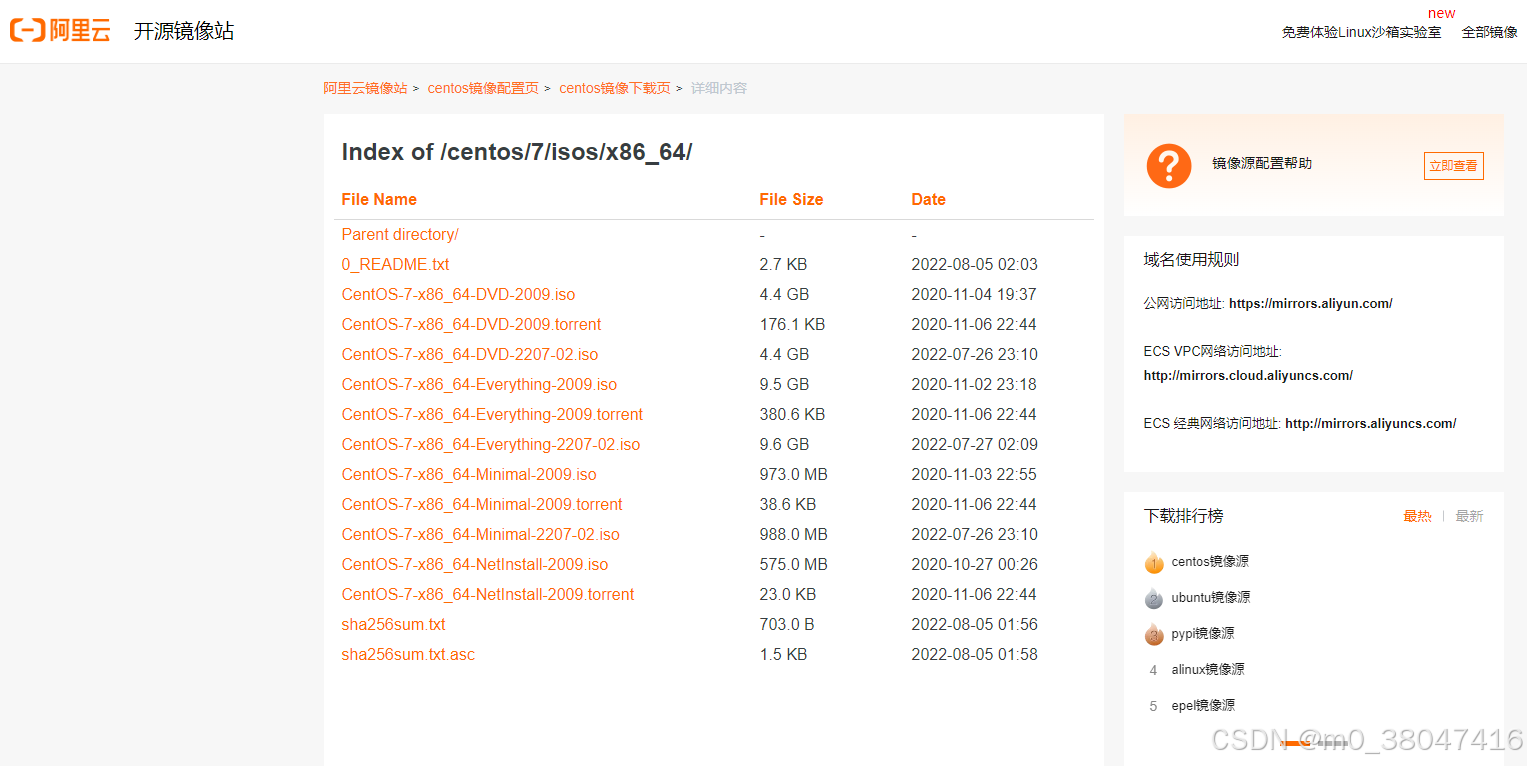Click the Alibaba Cloud logo
The width and height of the screenshot is (1527, 766).
(60, 30)
